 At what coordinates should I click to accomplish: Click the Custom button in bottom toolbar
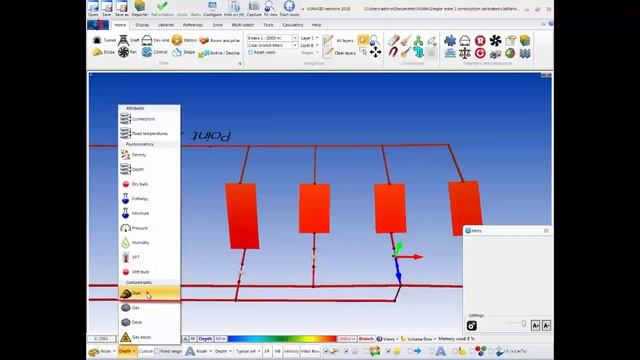tap(146, 351)
